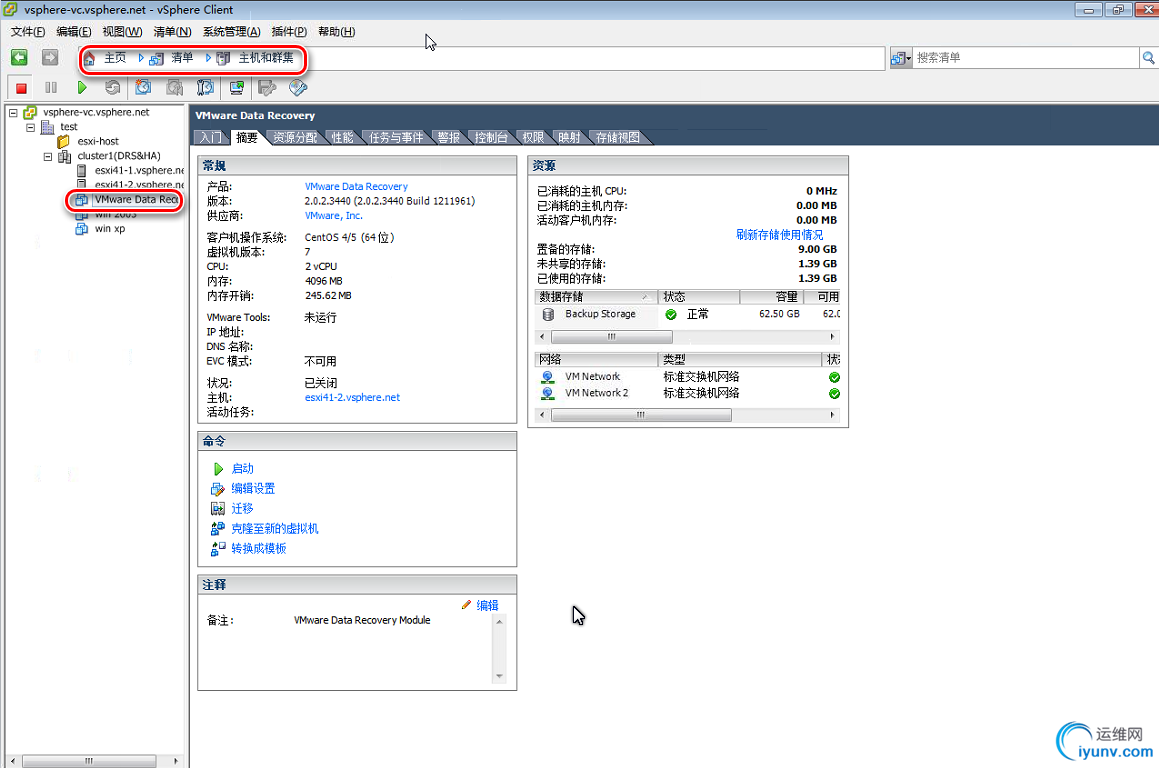Click network list horizontal scrollbar thumb

point(641,415)
